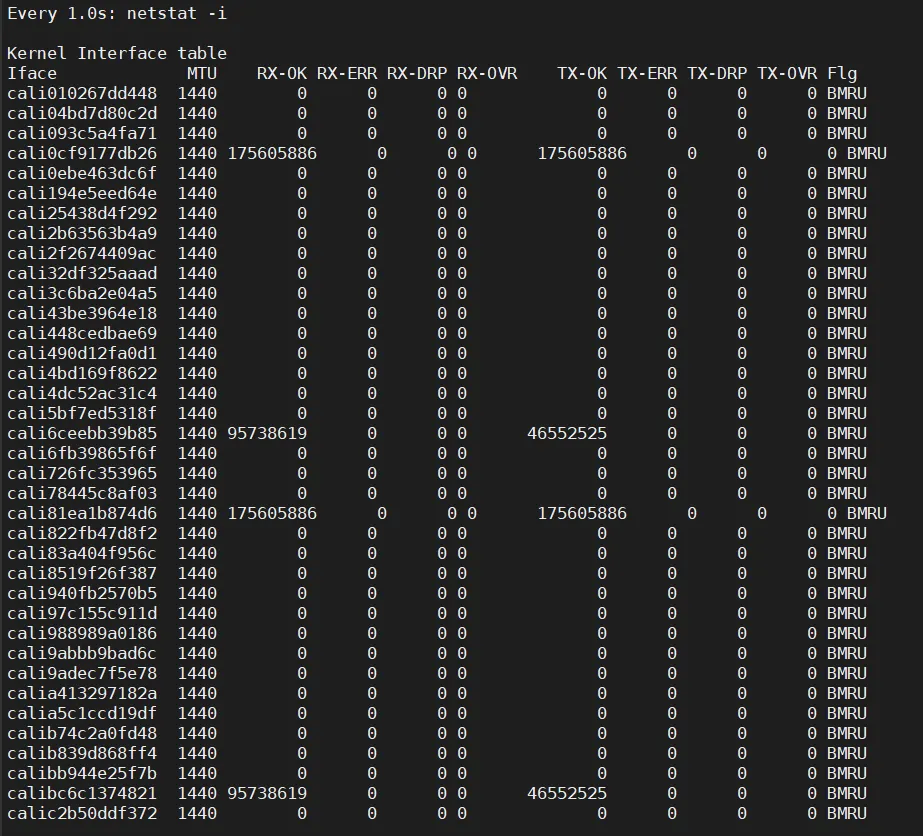The image size is (923, 836).
Task: Click the 'Kernel Interface table' title line
Action: (x=117, y=54)
